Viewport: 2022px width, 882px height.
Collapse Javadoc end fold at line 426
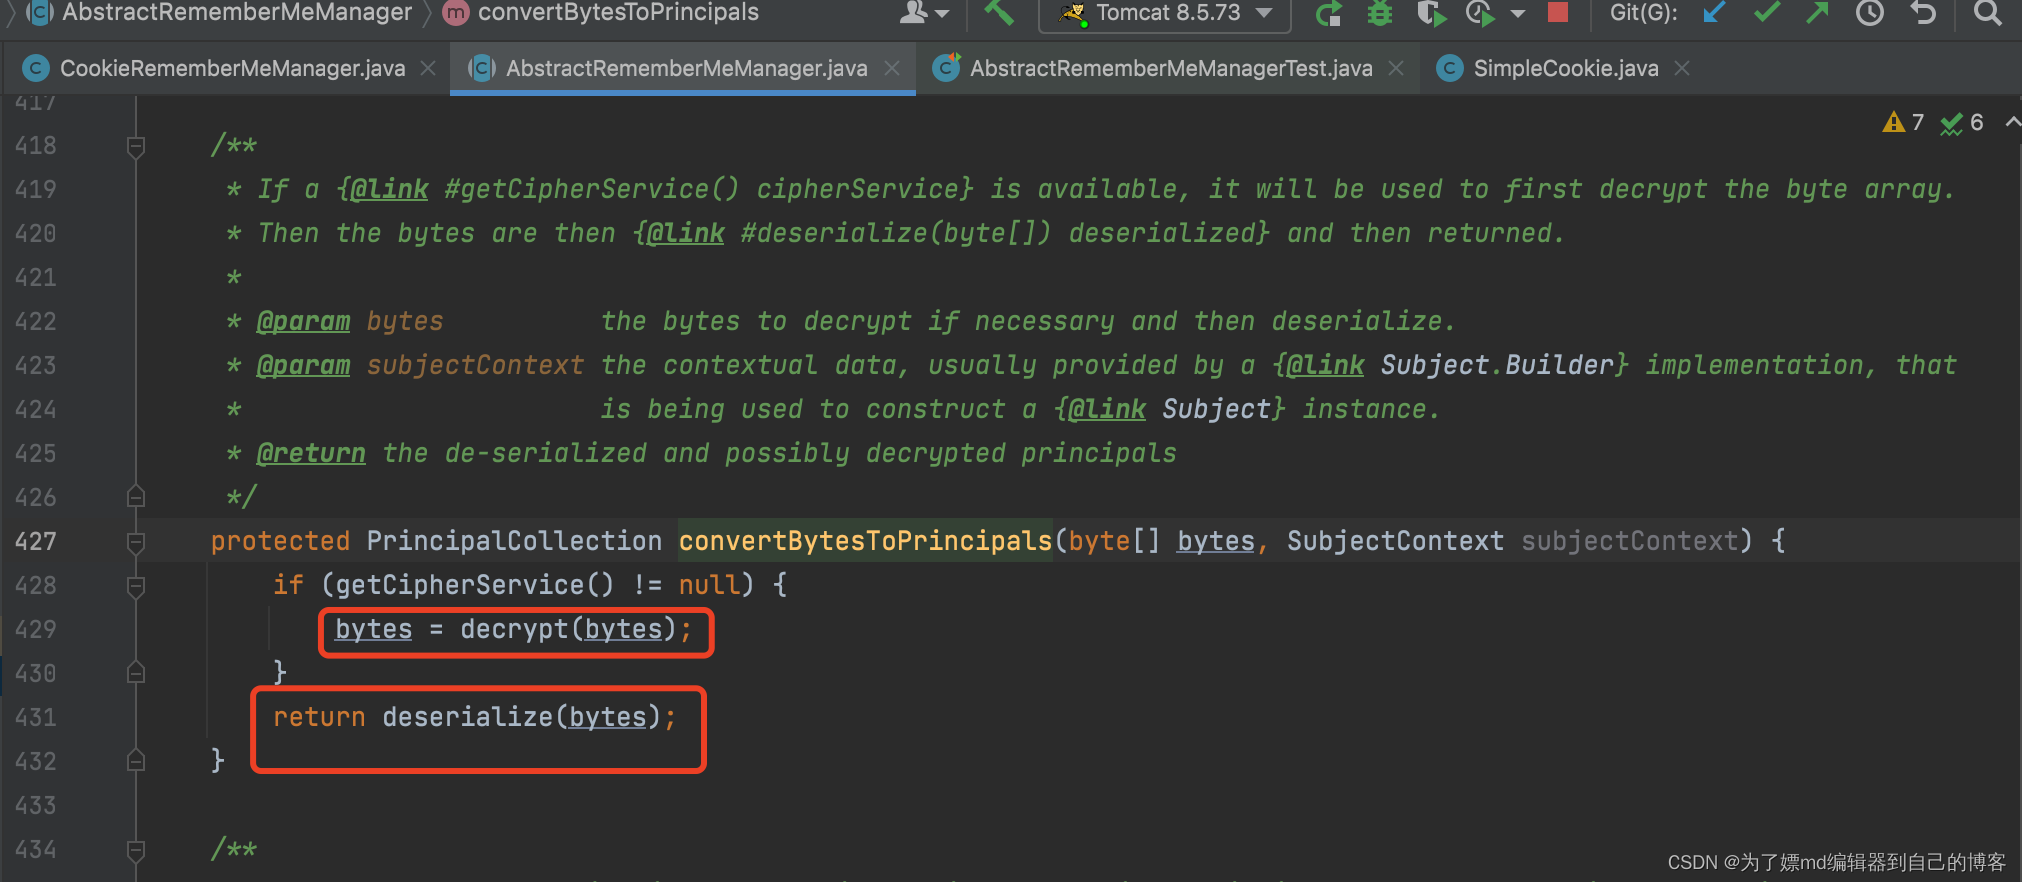pyautogui.click(x=136, y=497)
